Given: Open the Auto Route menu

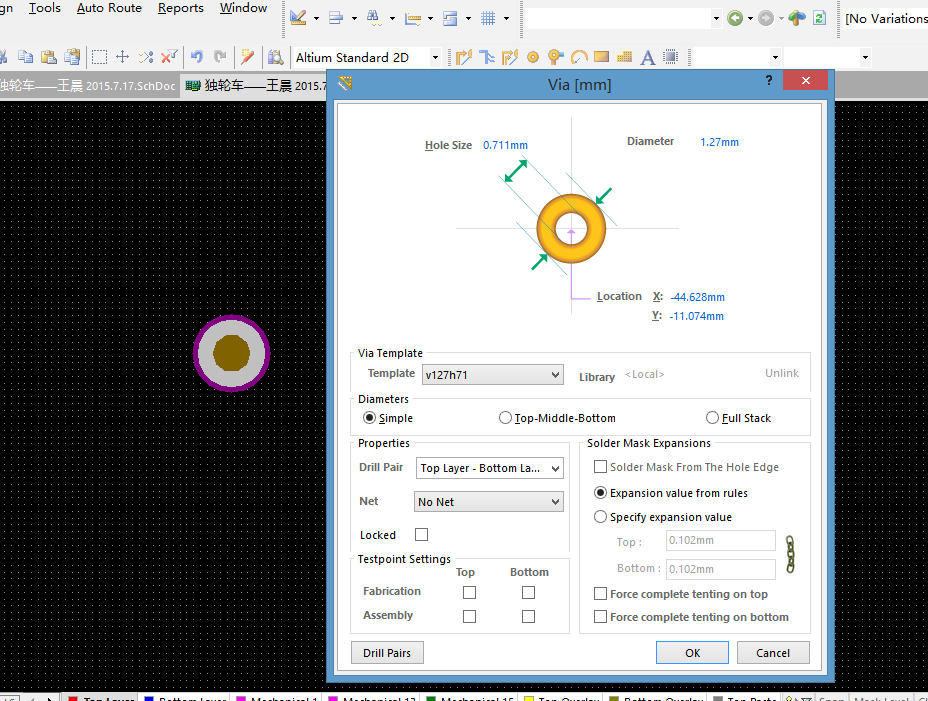Looking at the screenshot, I should (109, 8).
